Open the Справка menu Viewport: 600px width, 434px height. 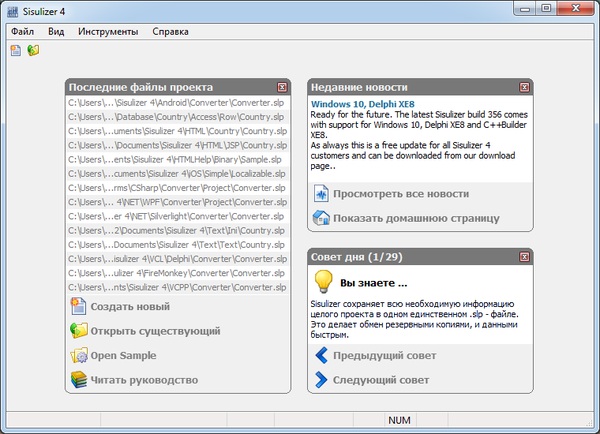pyautogui.click(x=170, y=32)
